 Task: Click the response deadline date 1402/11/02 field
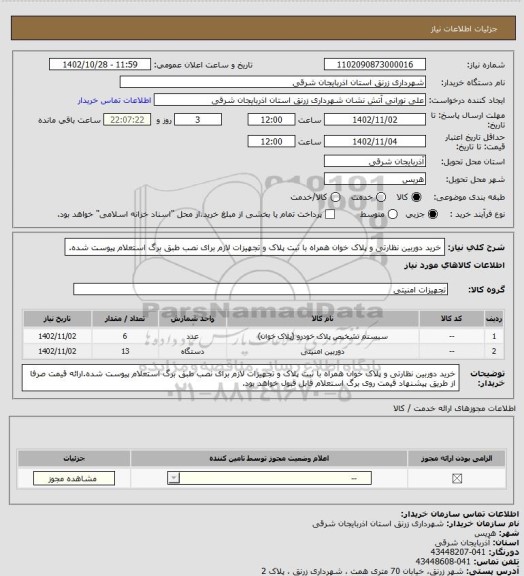375,120
